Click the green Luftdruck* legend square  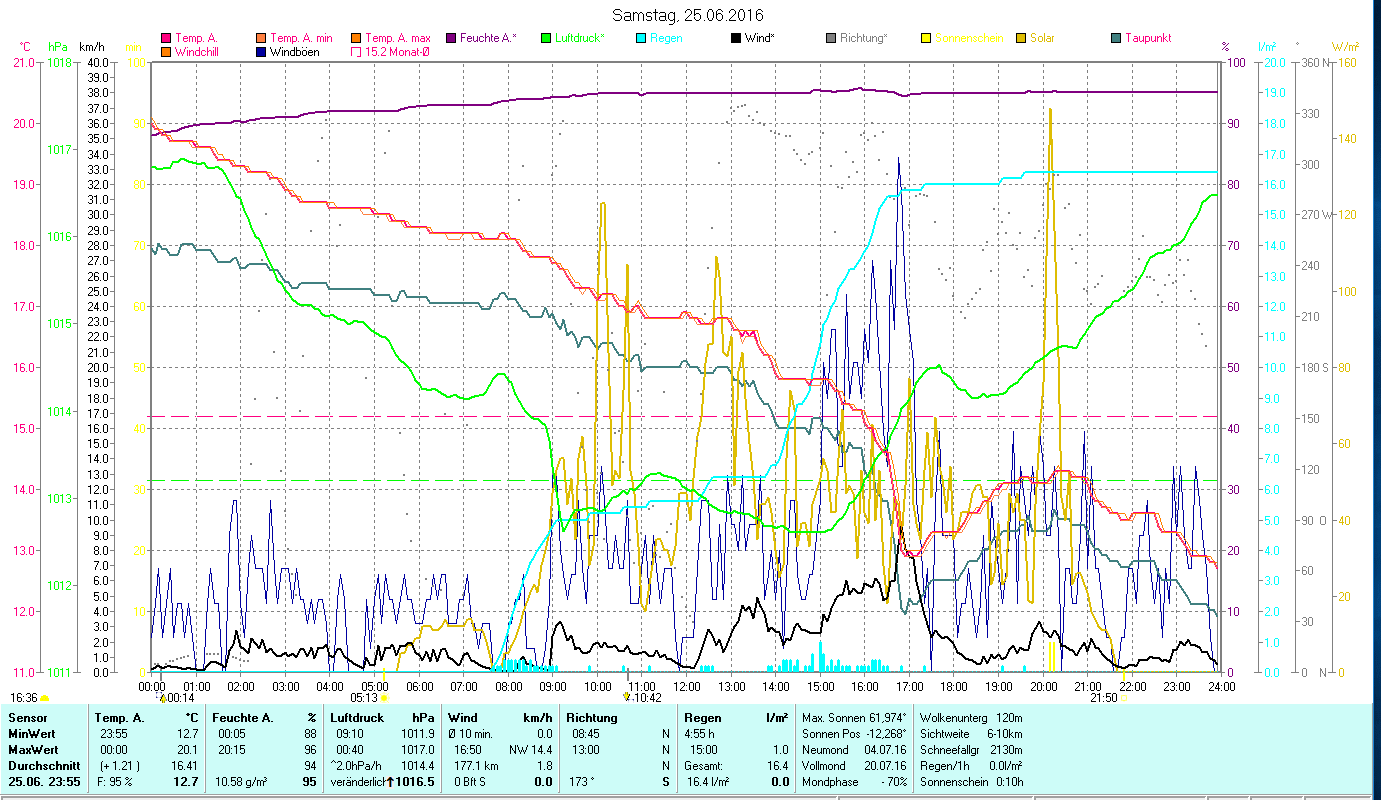point(546,38)
